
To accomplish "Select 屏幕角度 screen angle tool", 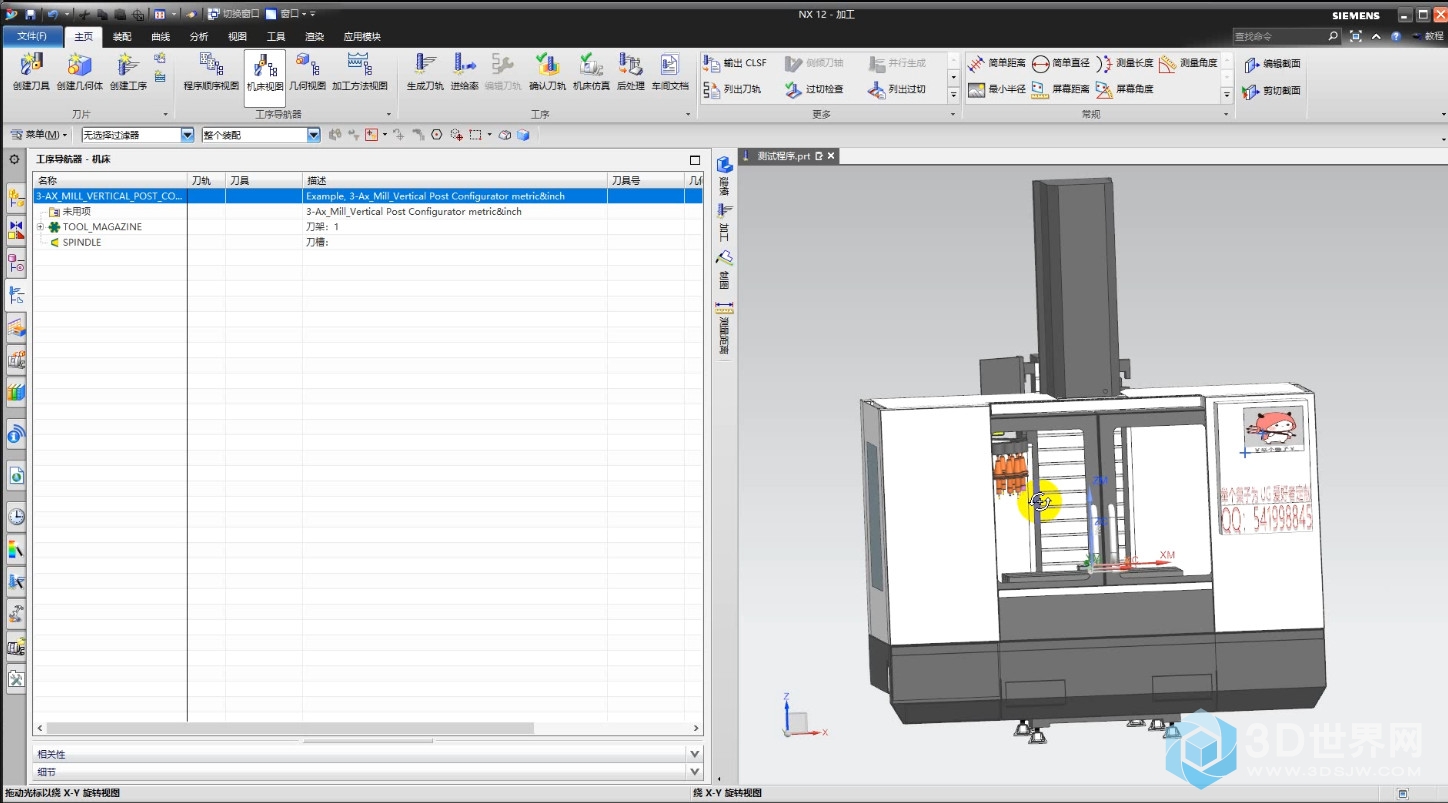I will coord(1125,89).
